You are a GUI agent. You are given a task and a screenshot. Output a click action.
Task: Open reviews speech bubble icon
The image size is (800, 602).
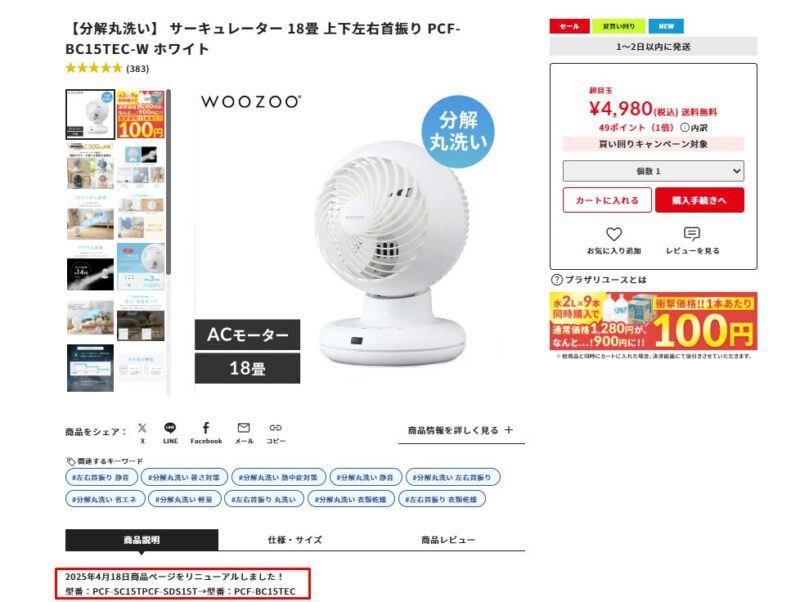tap(691, 234)
